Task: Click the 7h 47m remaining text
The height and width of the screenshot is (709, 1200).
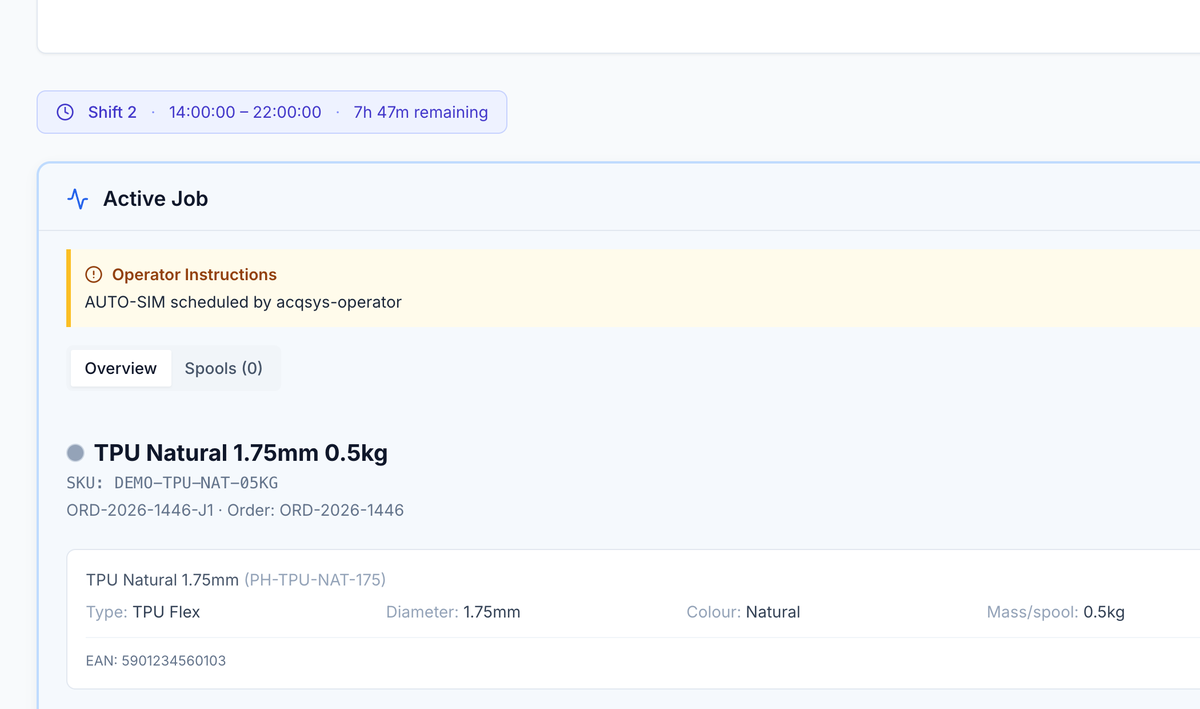Action: 421,112
